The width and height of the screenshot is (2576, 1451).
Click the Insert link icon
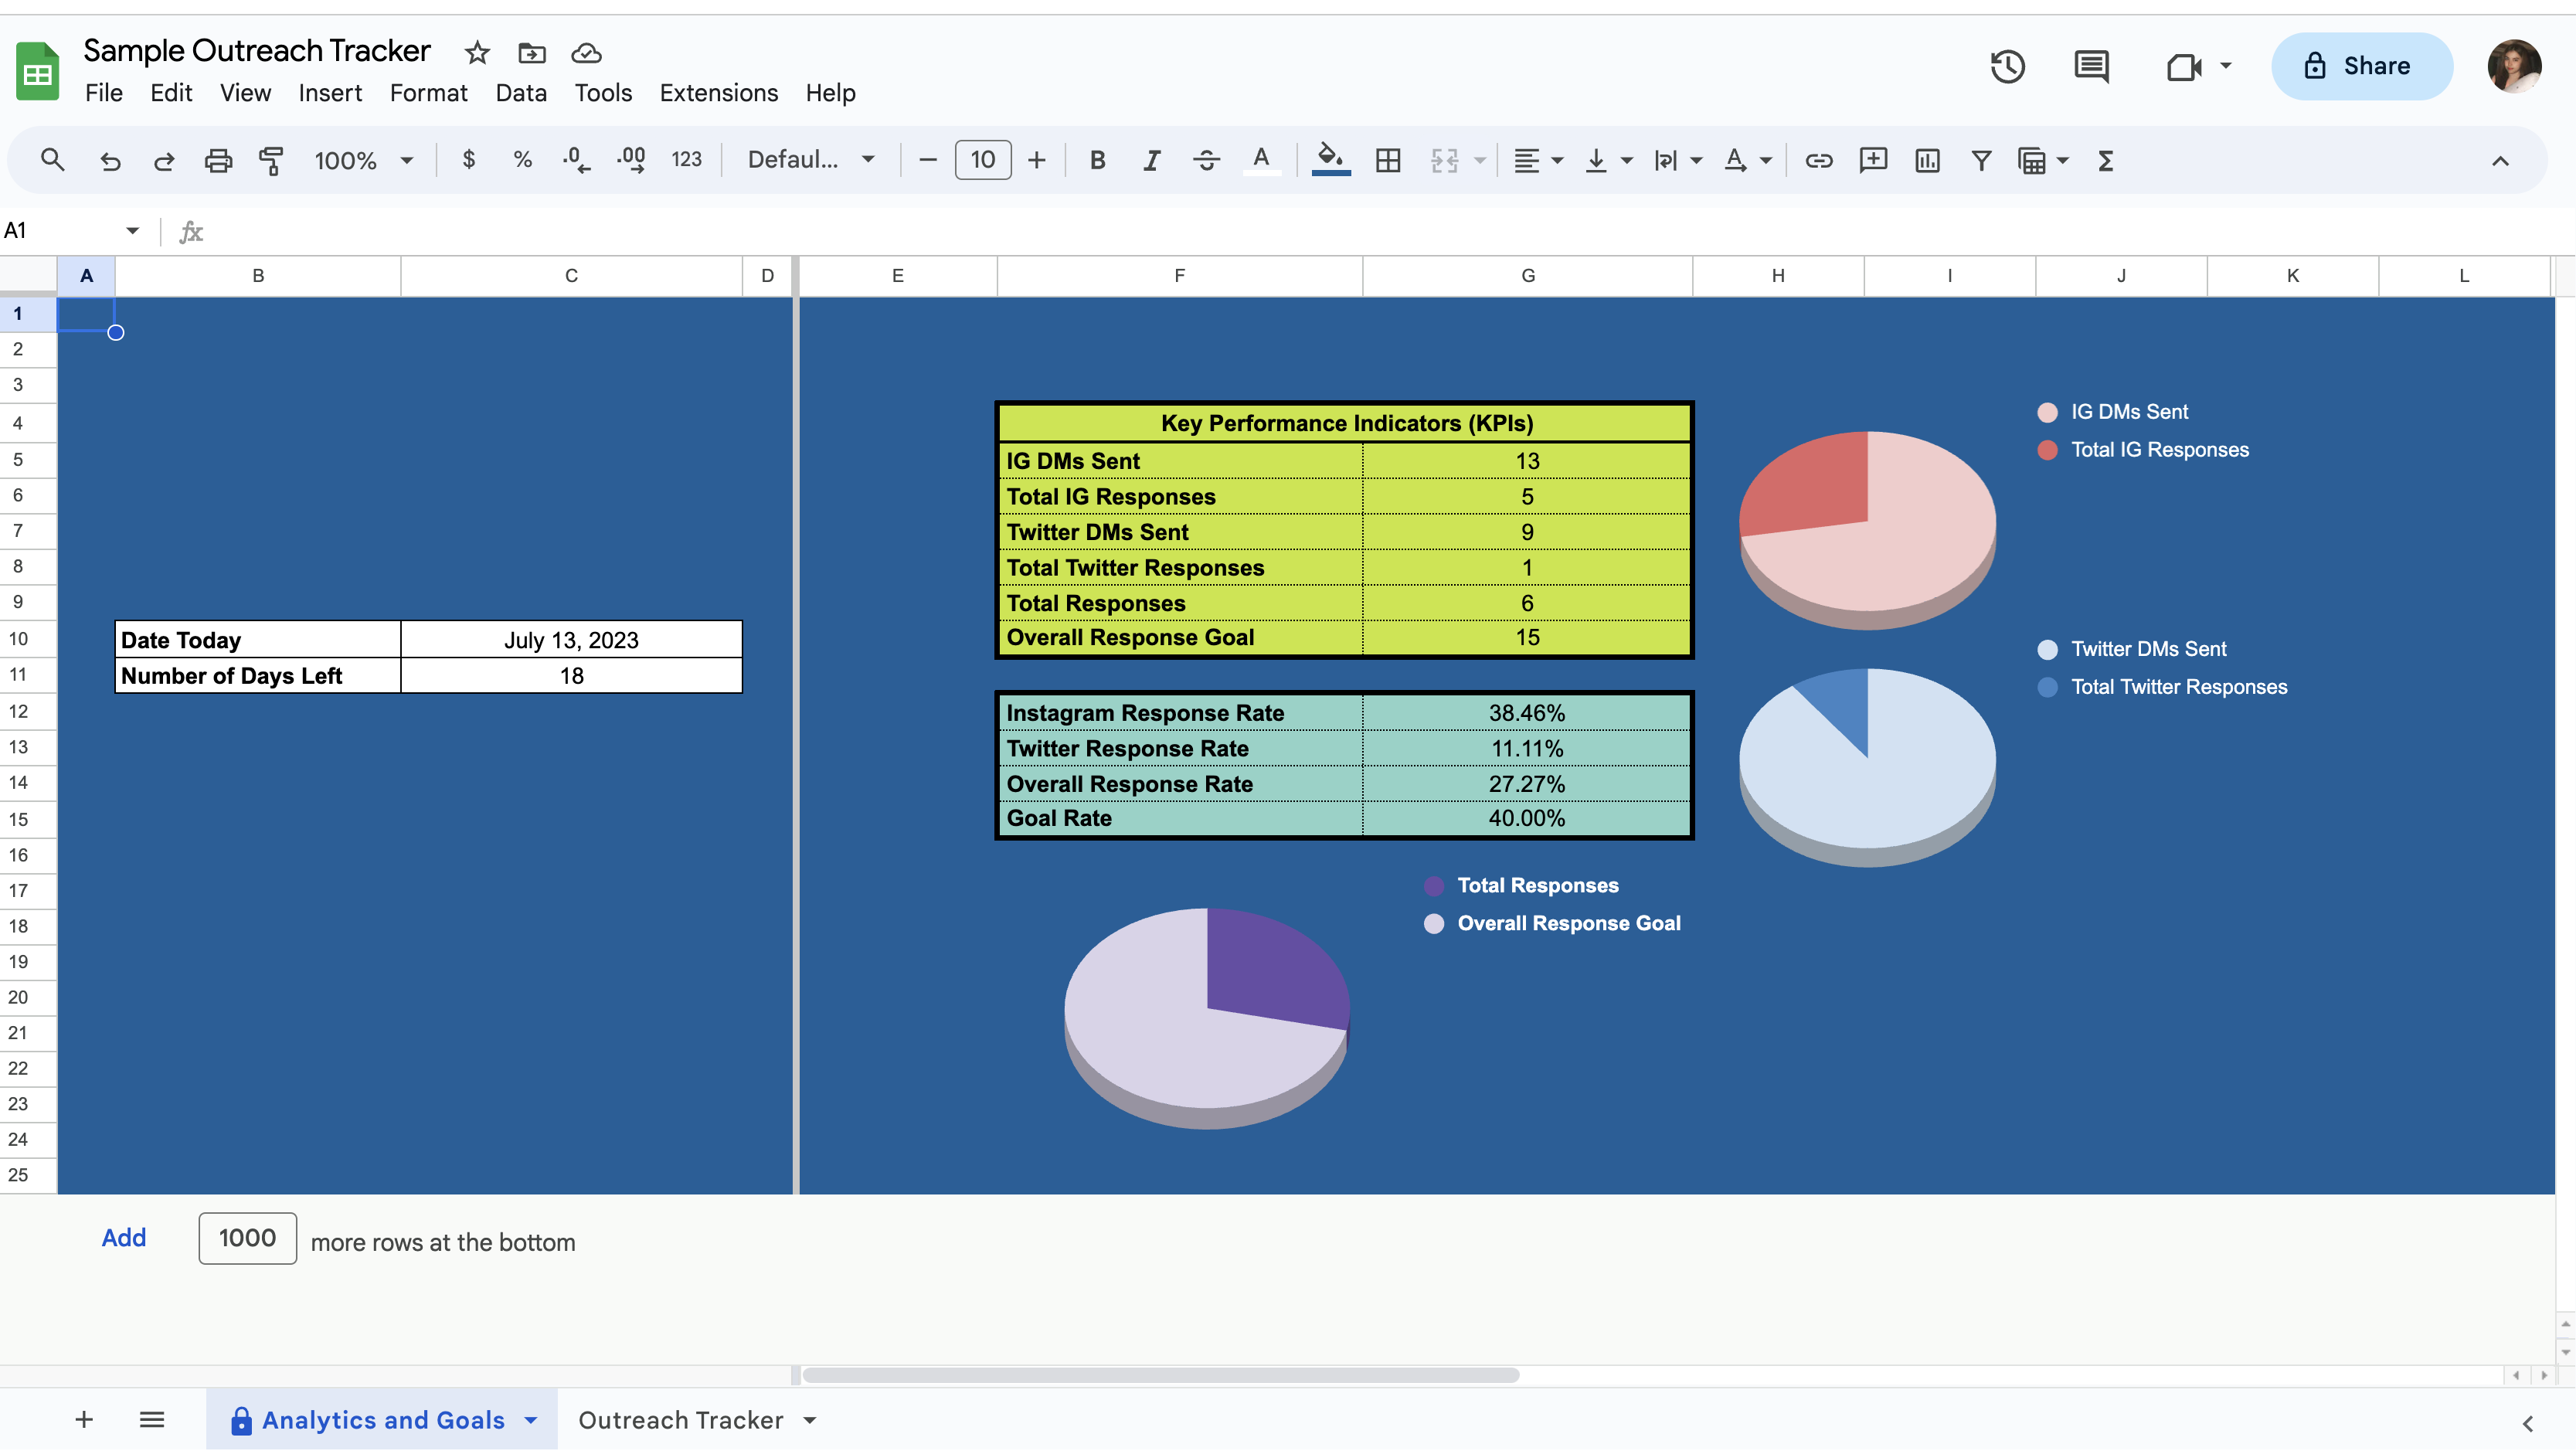tap(1818, 160)
